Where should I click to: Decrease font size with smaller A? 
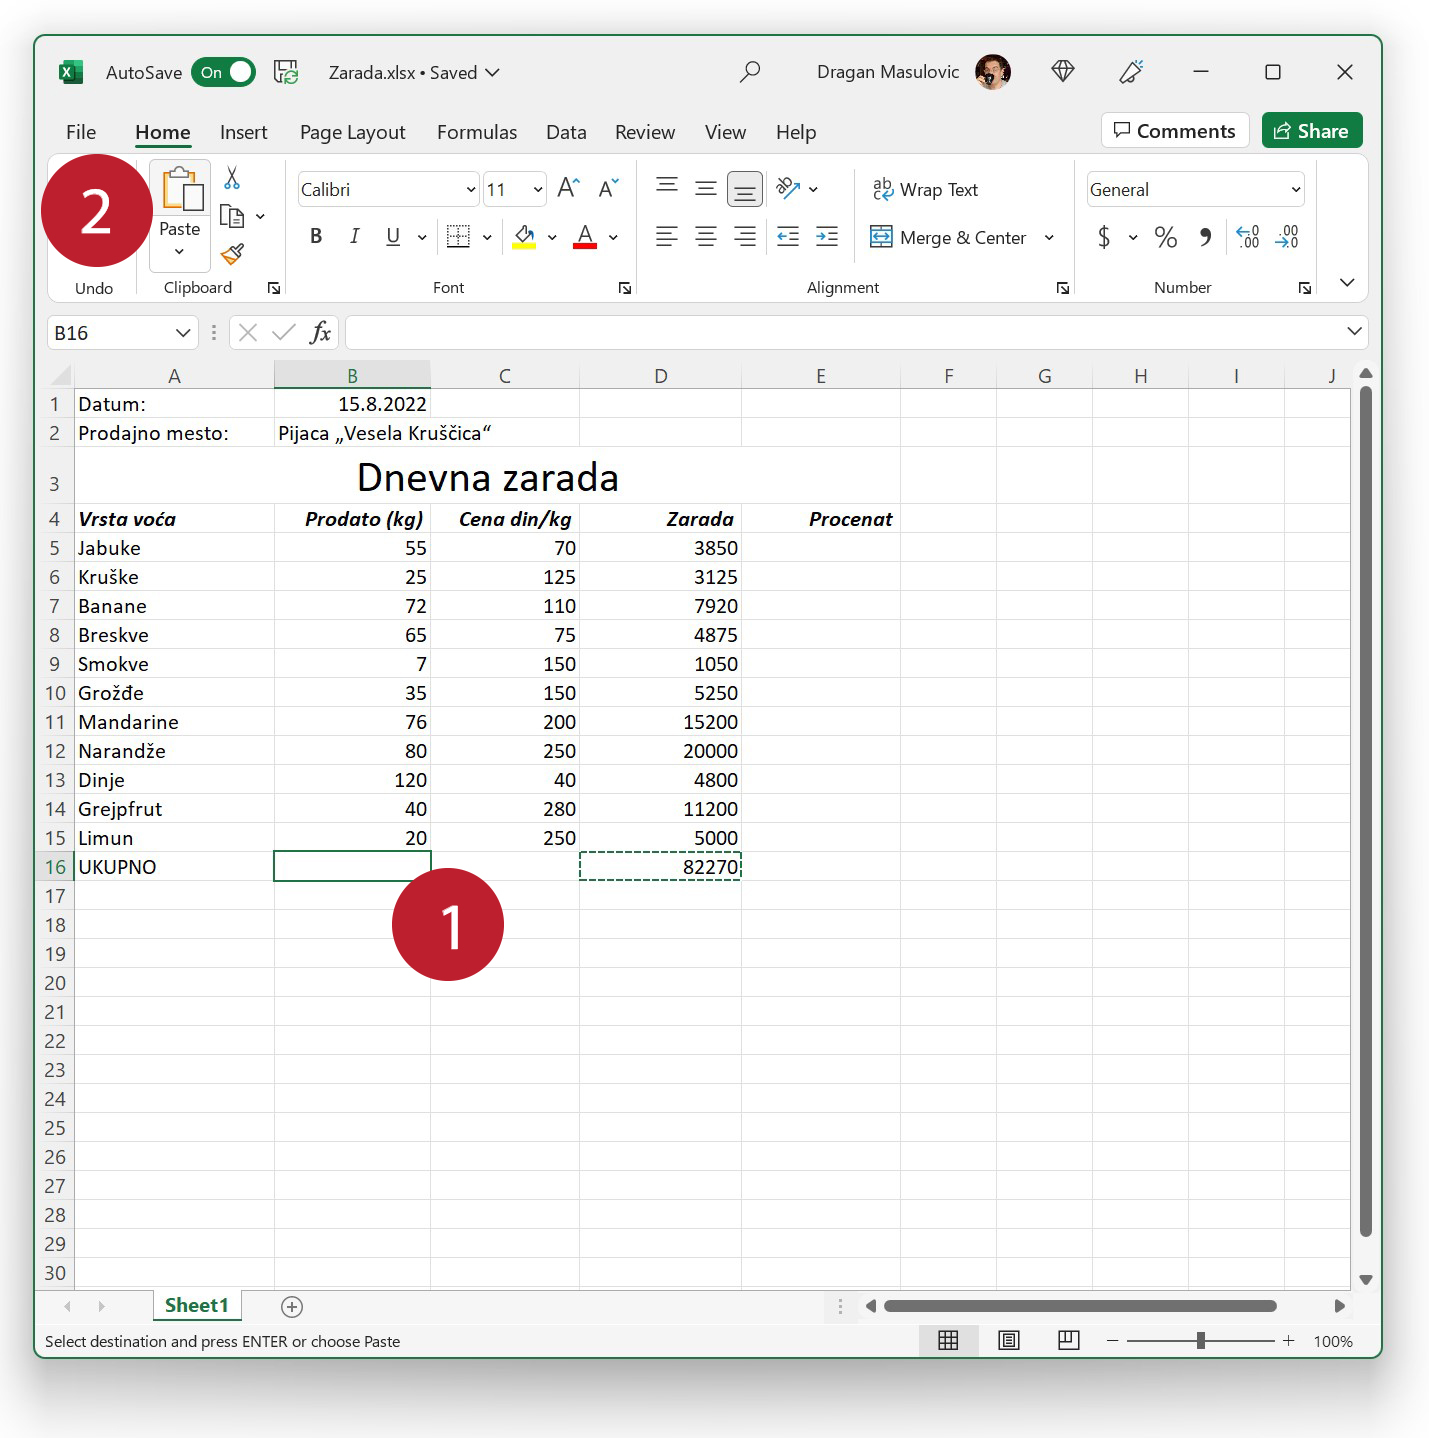608,188
